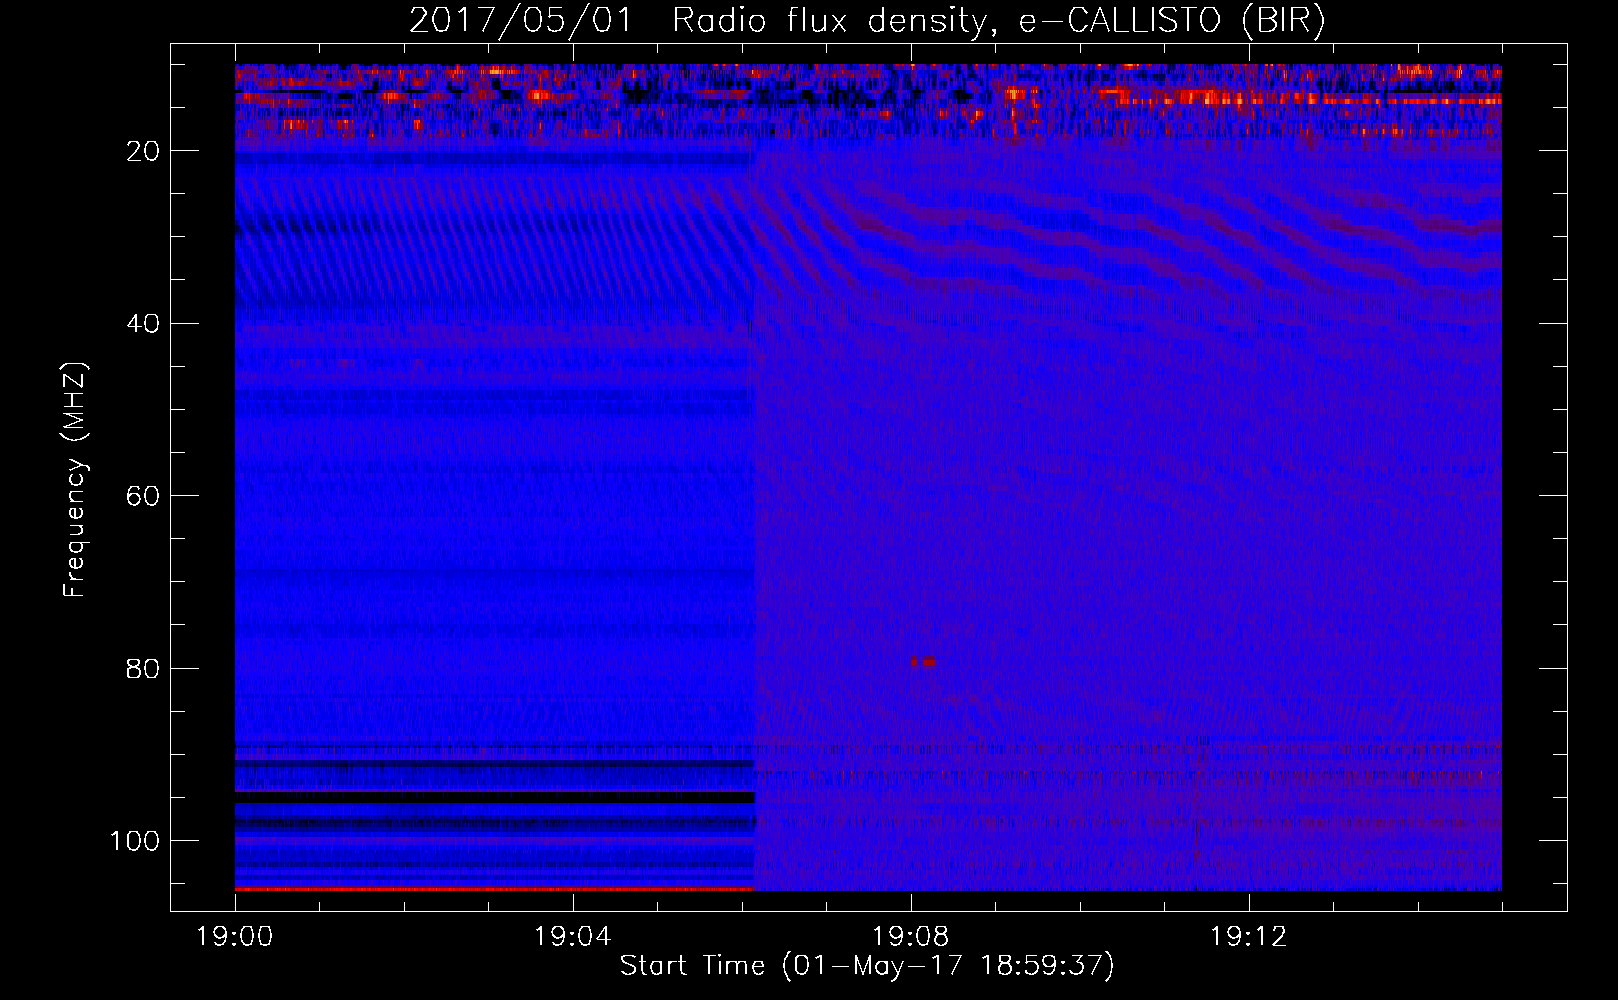The height and width of the screenshot is (1000, 1618).
Task: Click the 19:04 time tick label
Action: click(573, 937)
